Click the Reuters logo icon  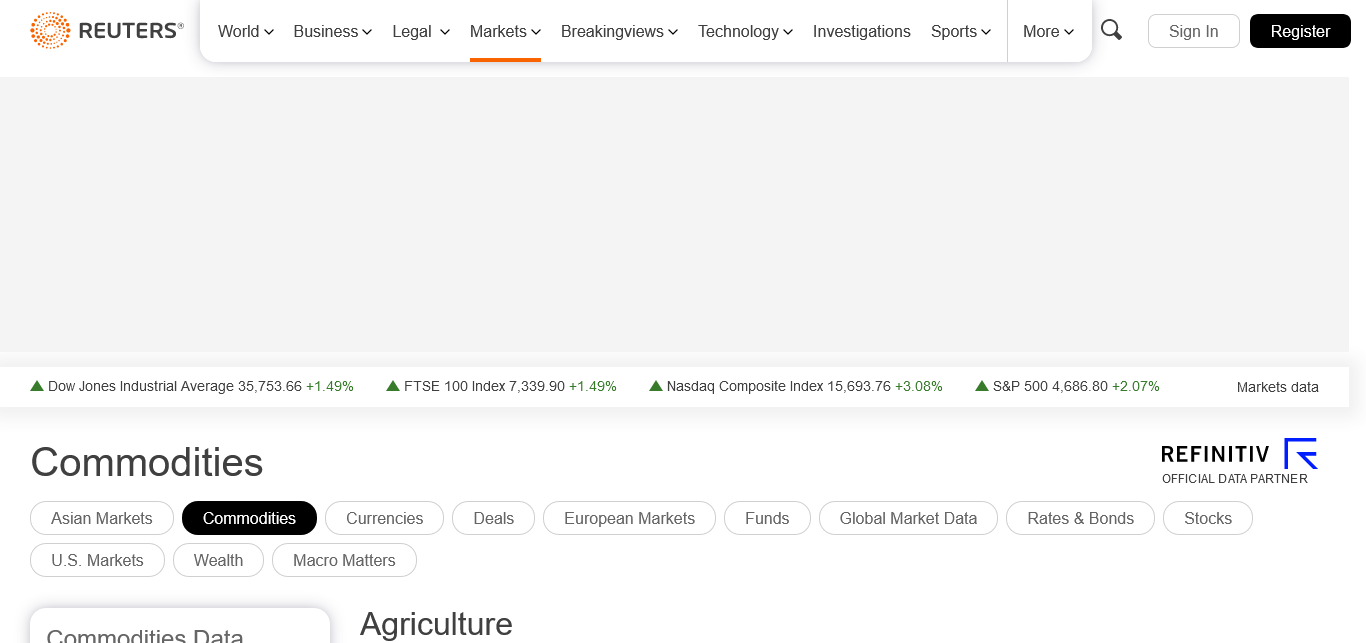pos(50,31)
